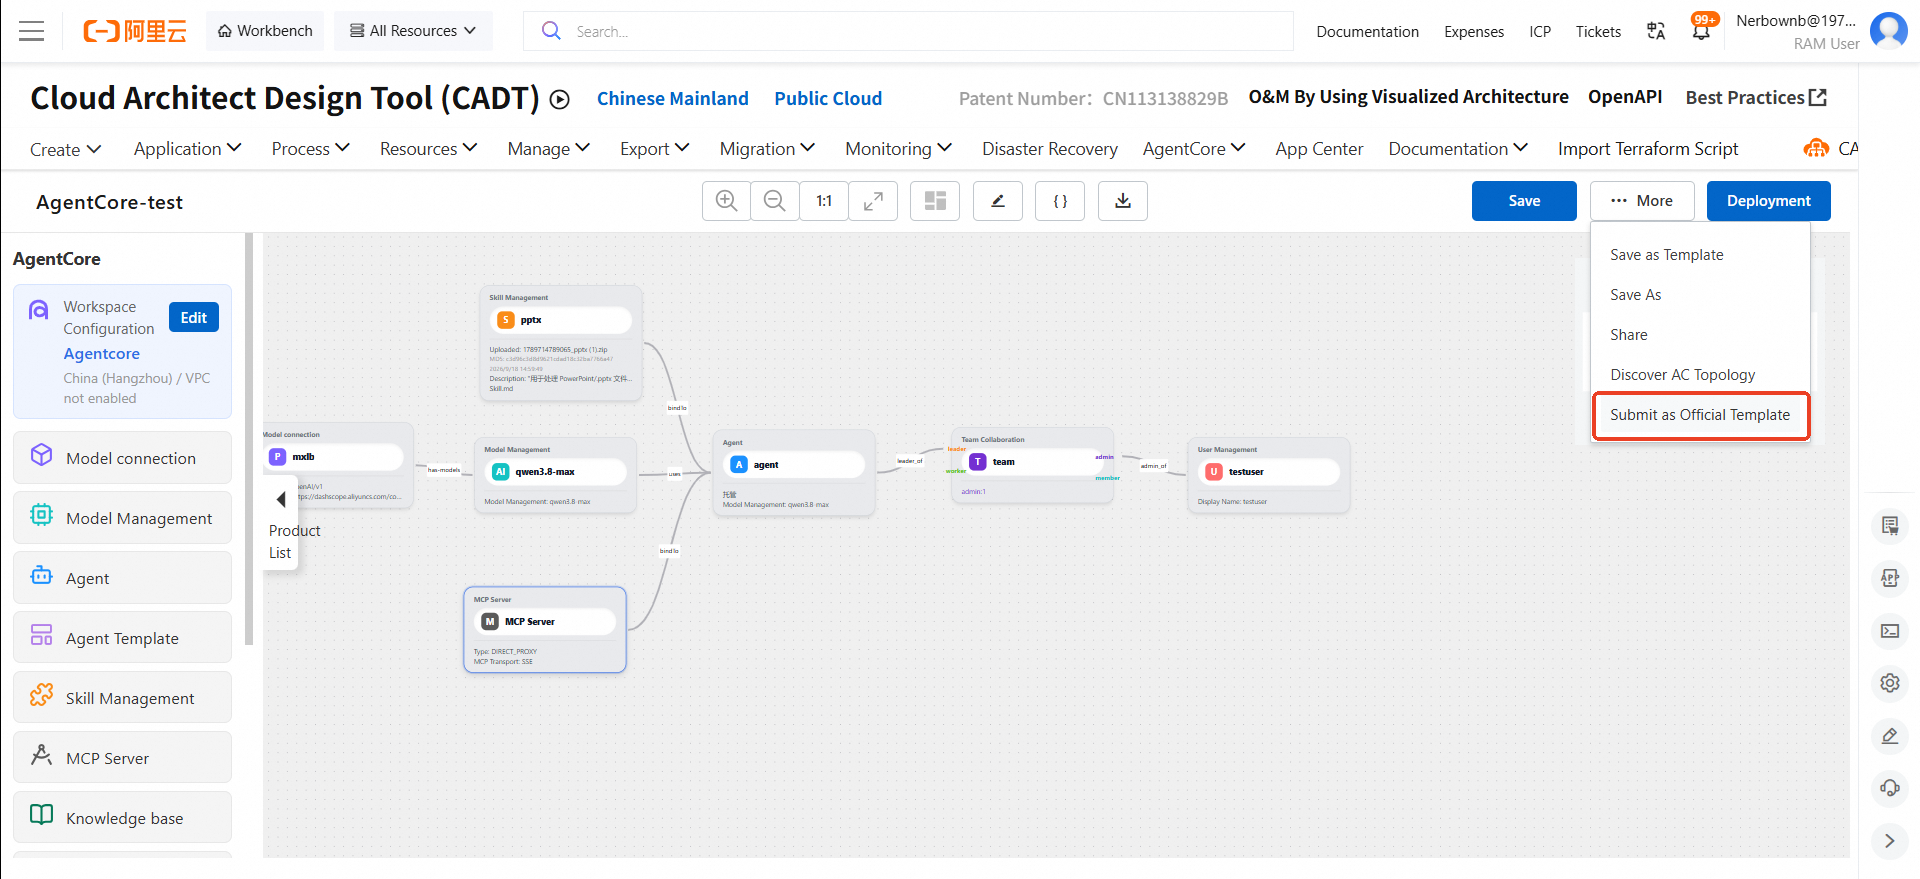Open the terminal icon in right sidebar

coord(1890,631)
